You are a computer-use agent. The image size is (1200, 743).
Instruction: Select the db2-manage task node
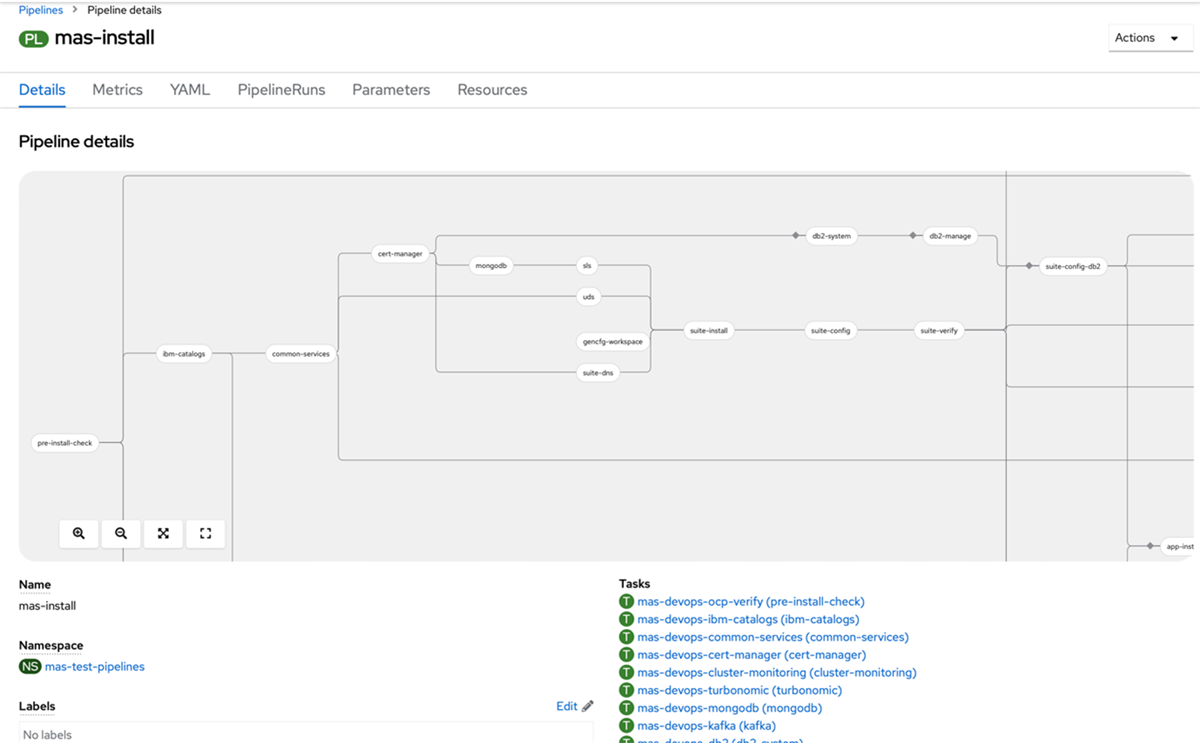pyautogui.click(x=949, y=236)
